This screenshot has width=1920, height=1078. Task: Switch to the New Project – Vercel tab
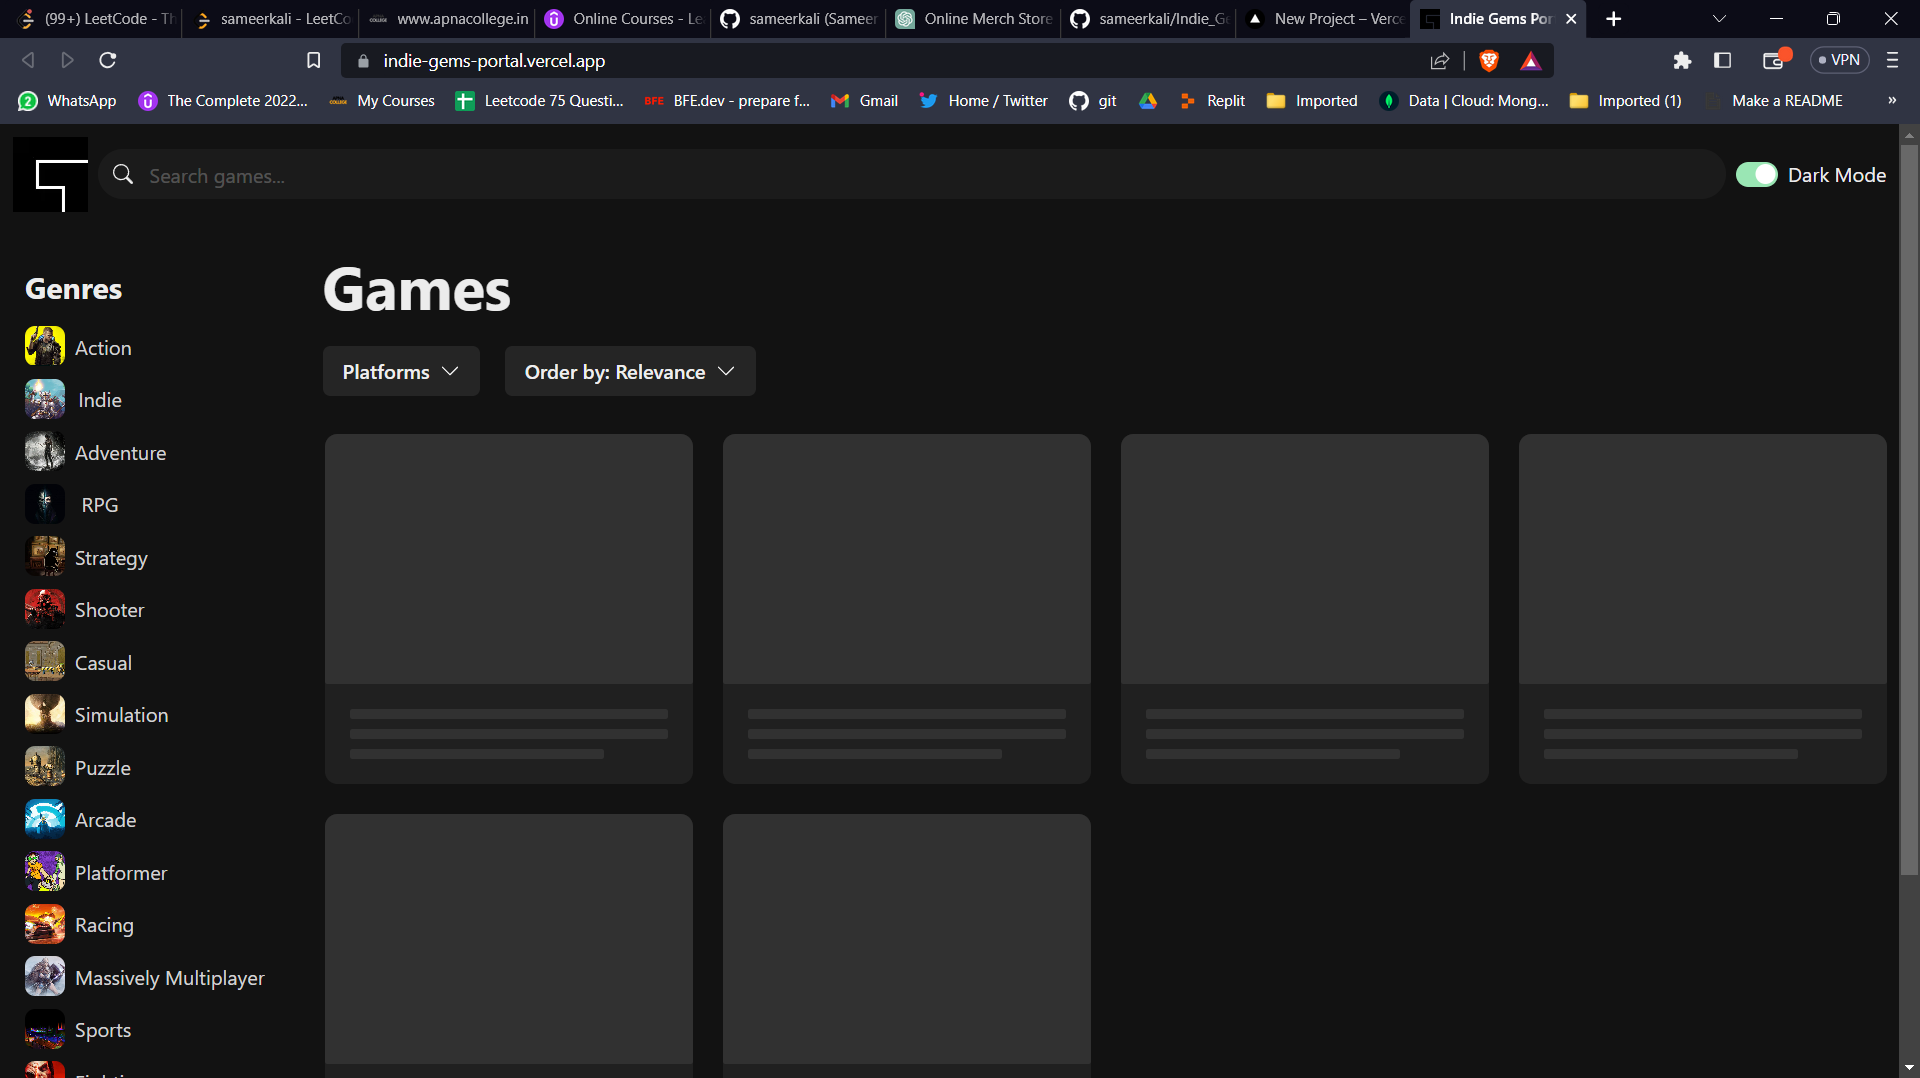pos(1324,19)
